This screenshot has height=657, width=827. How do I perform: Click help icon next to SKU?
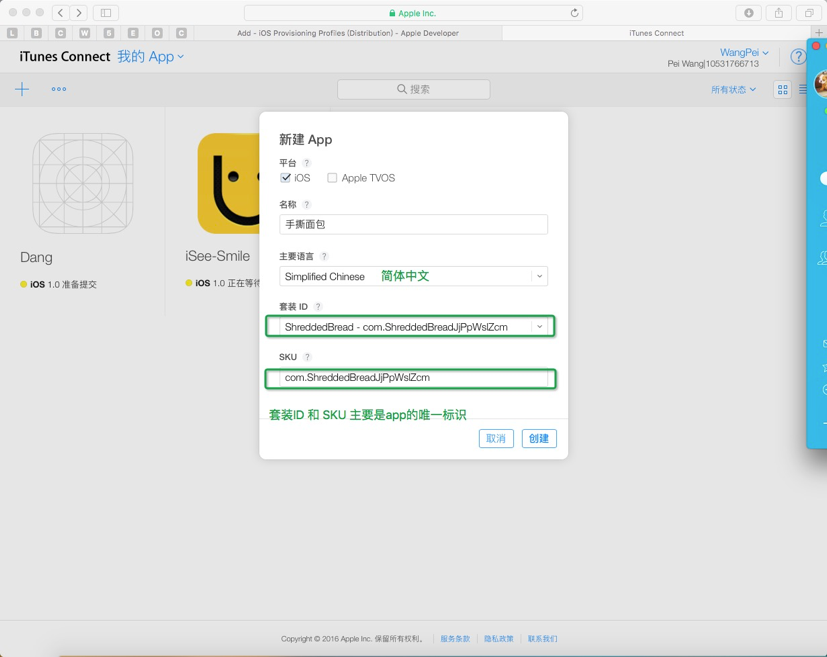(x=307, y=357)
